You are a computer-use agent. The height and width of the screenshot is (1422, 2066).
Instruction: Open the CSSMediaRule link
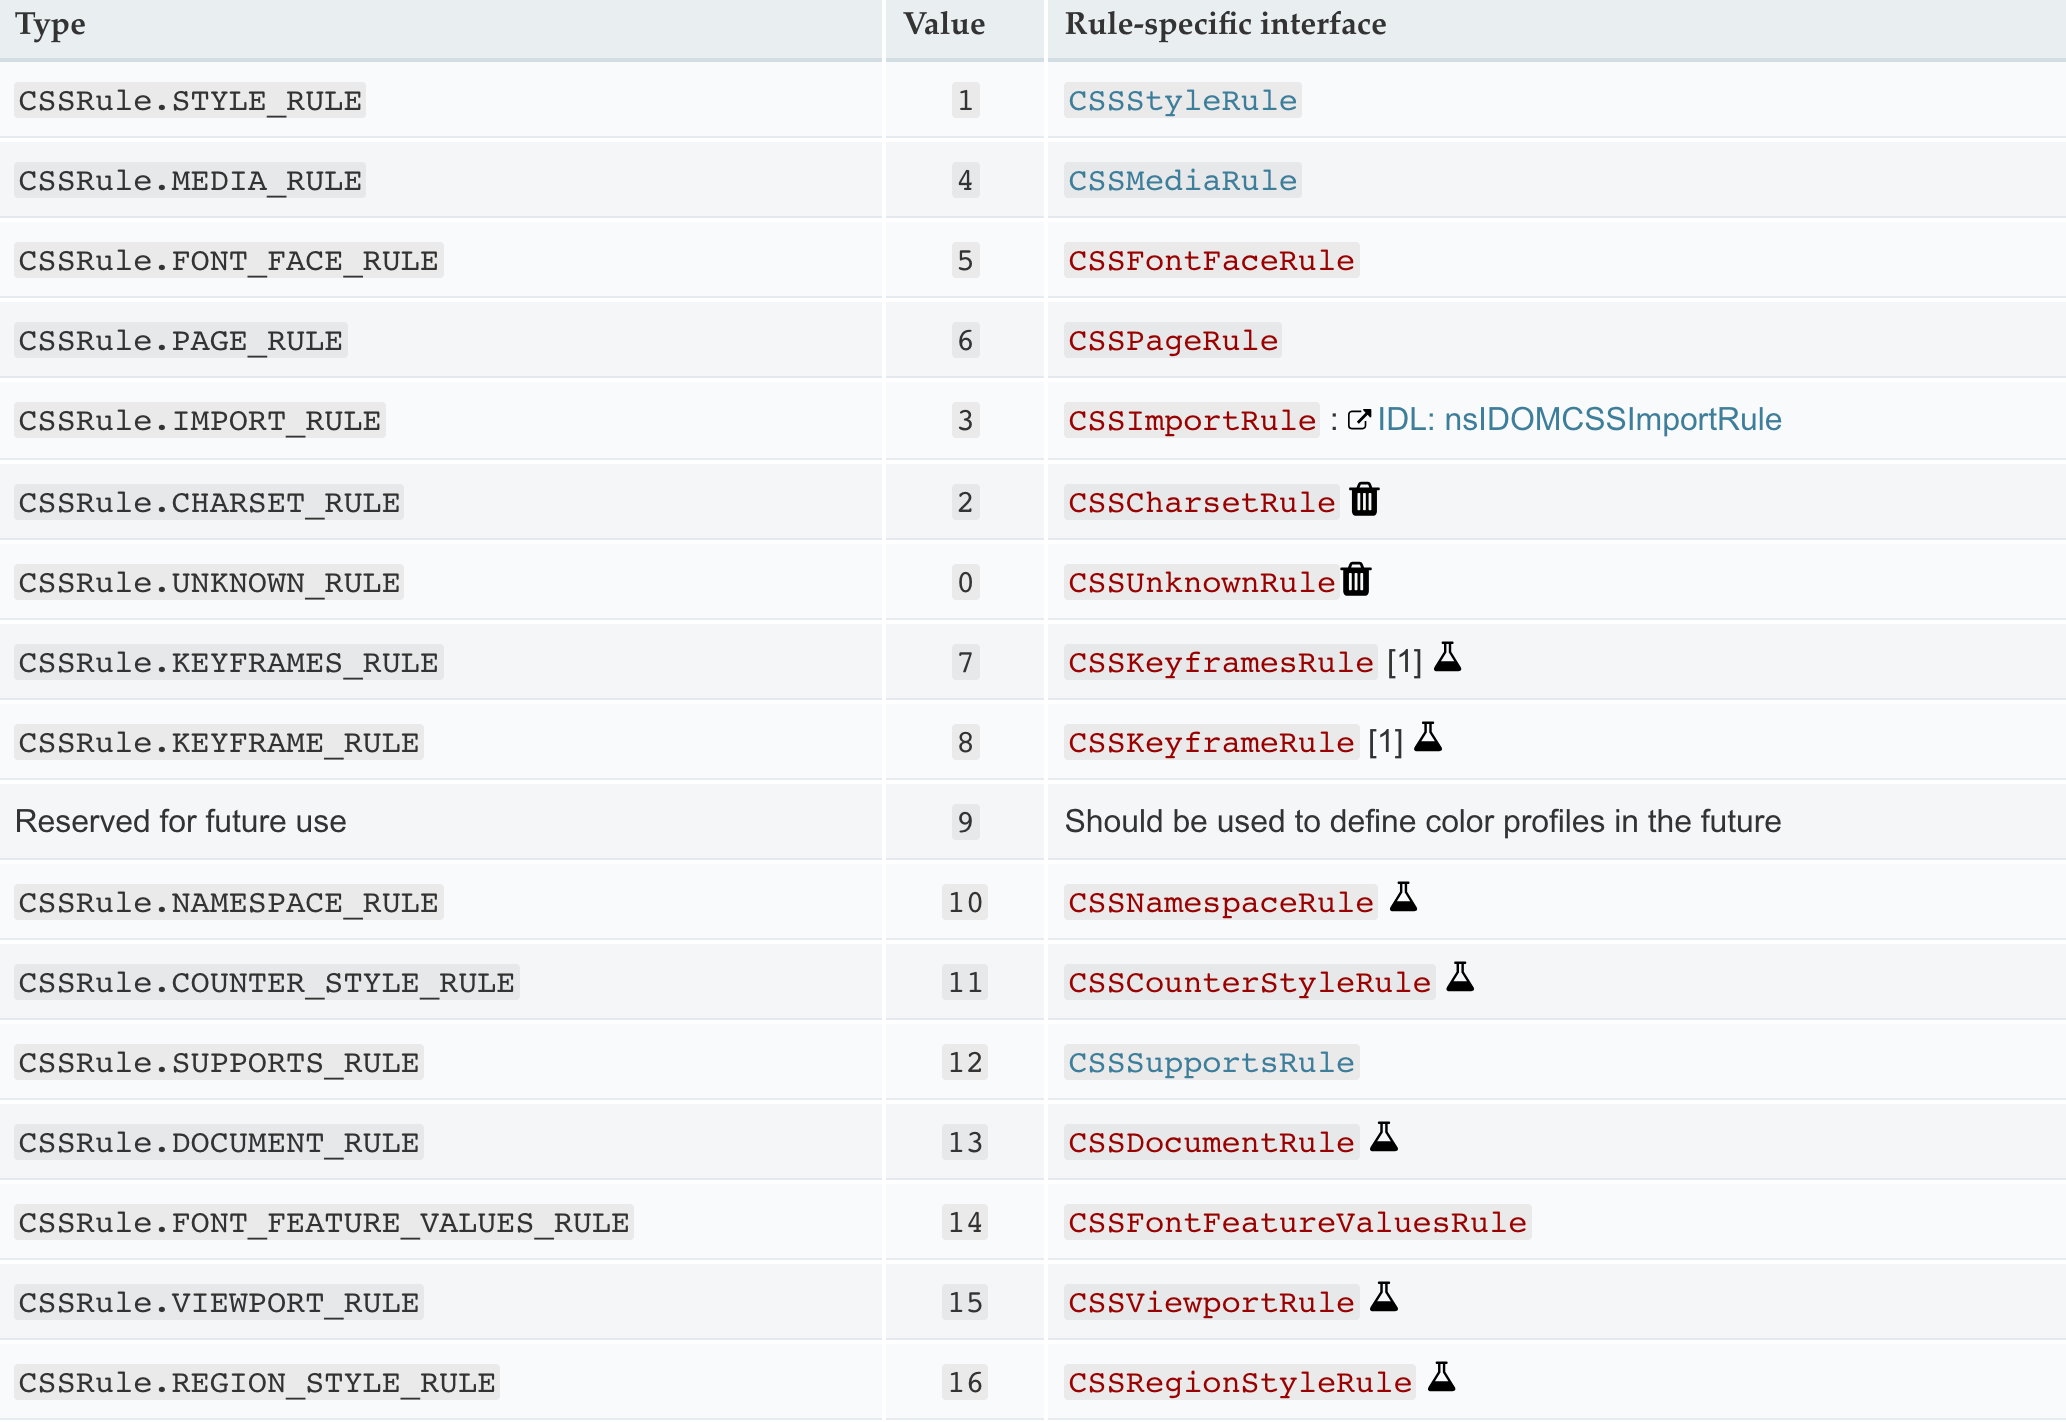[1182, 181]
